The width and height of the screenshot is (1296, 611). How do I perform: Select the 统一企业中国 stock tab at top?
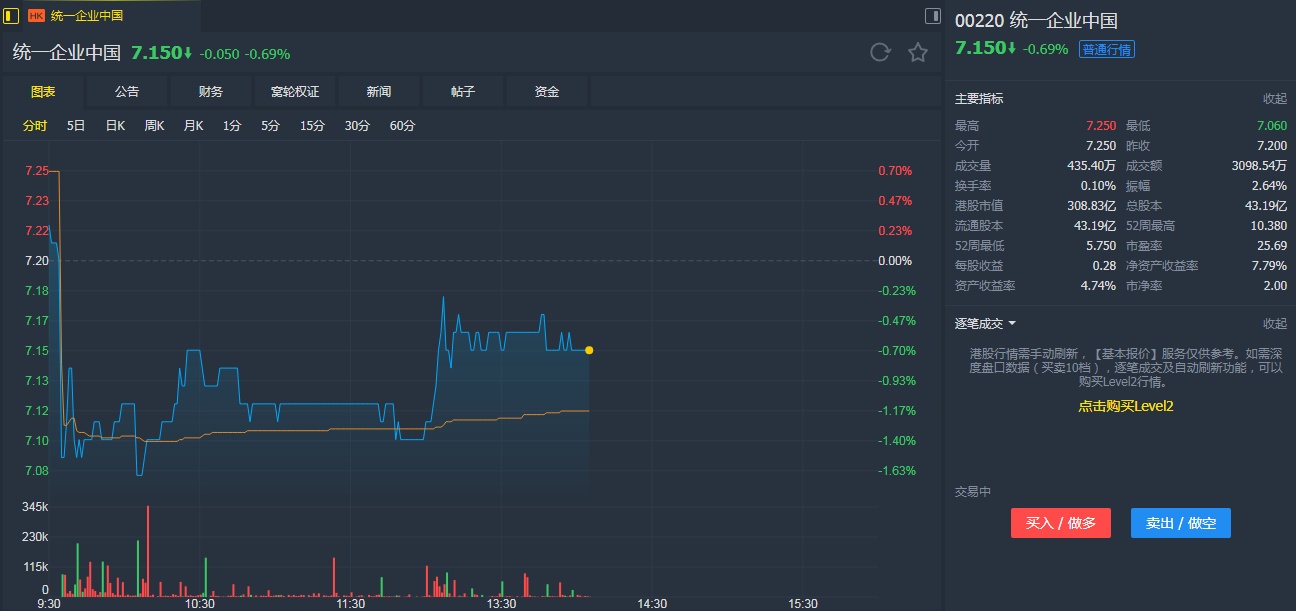(87, 16)
